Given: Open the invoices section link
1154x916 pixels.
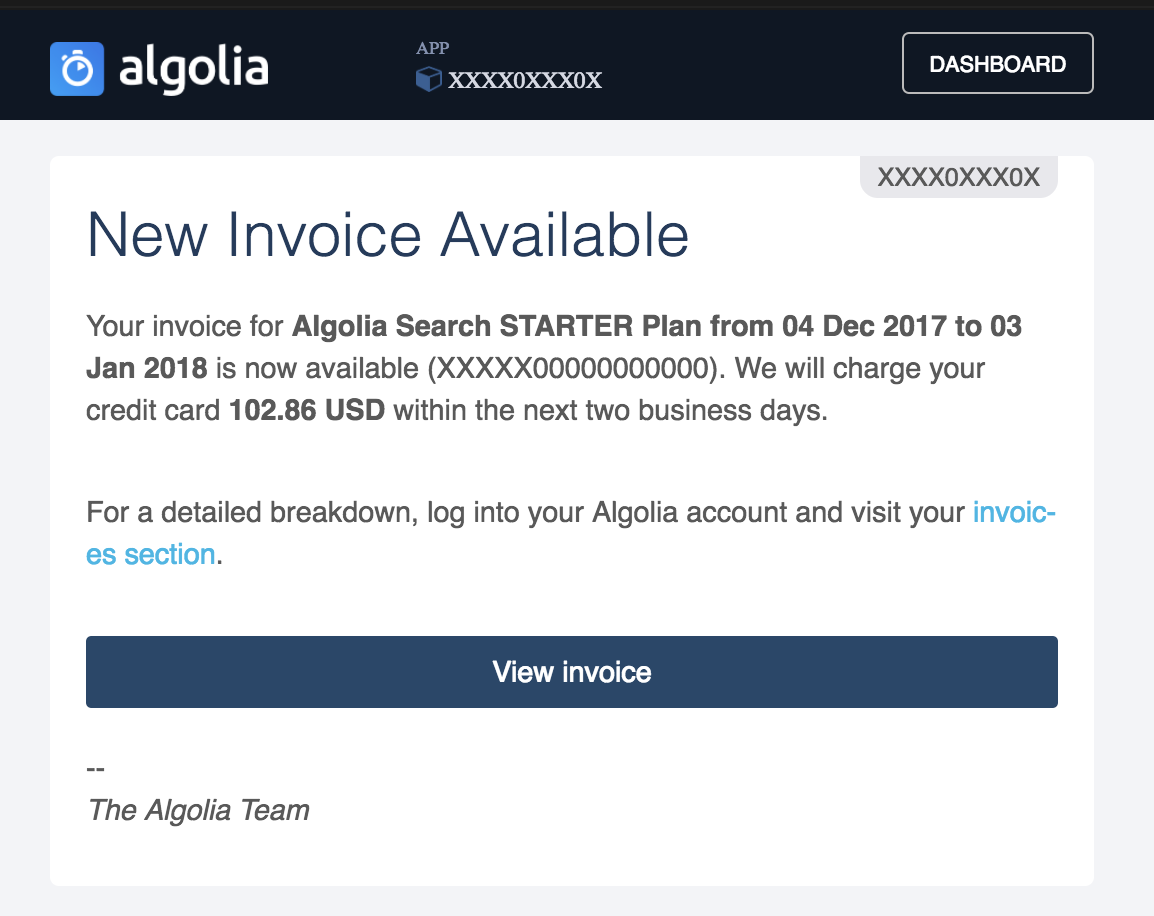Looking at the screenshot, I should pos(1014,512).
